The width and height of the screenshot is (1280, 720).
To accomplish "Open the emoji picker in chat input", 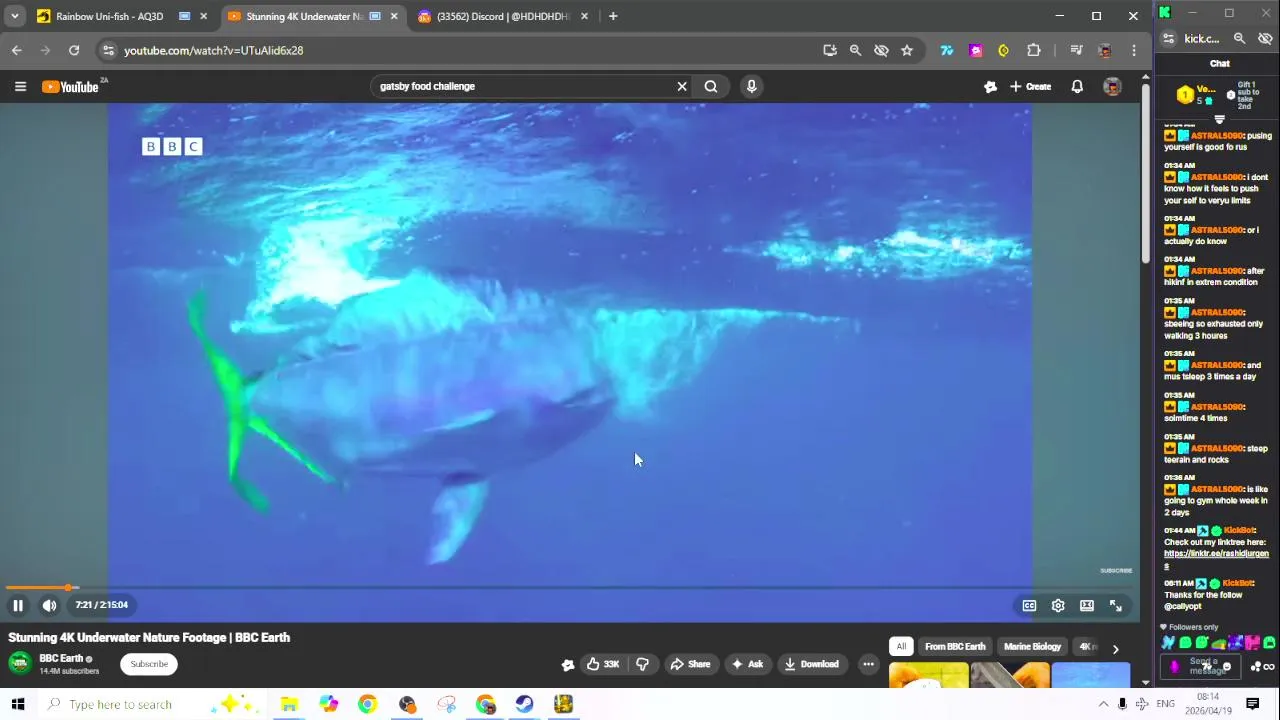I will [1227, 667].
